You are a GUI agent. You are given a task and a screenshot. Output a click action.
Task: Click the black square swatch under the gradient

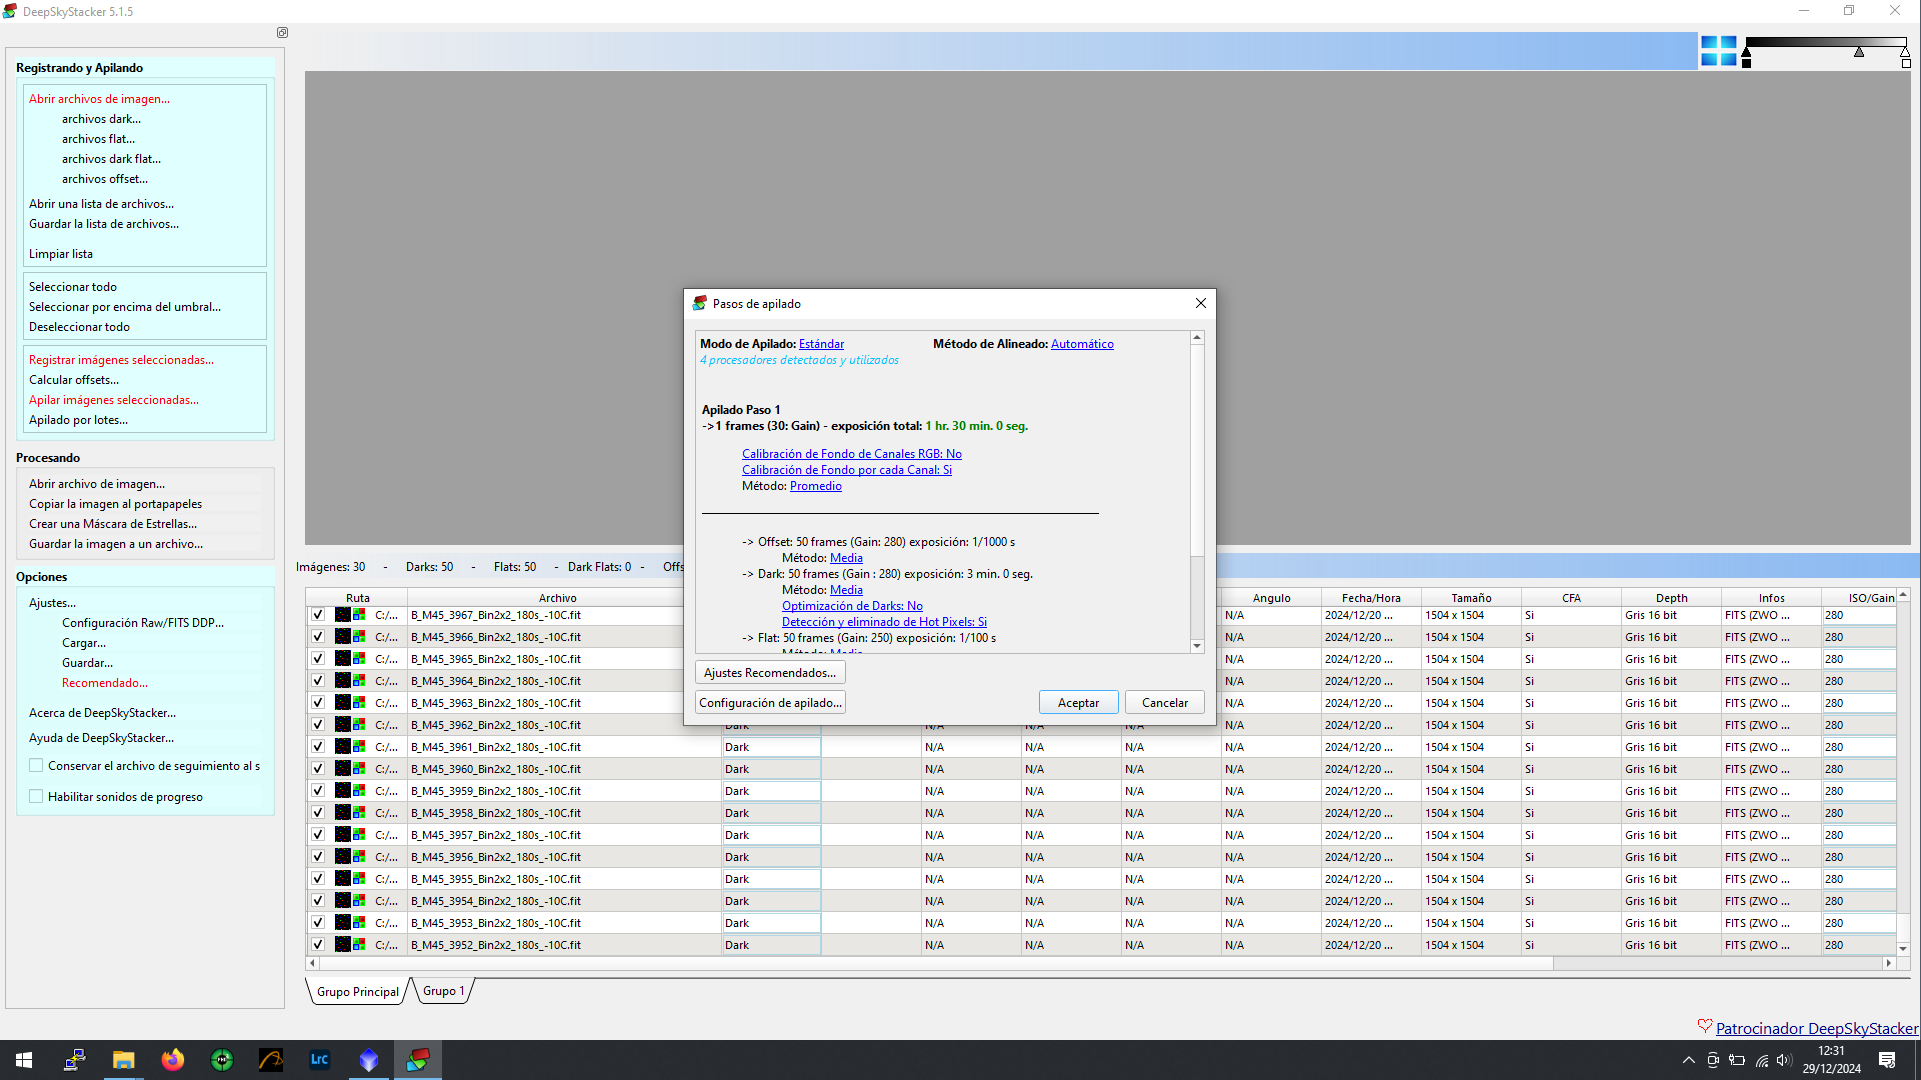(x=1746, y=63)
